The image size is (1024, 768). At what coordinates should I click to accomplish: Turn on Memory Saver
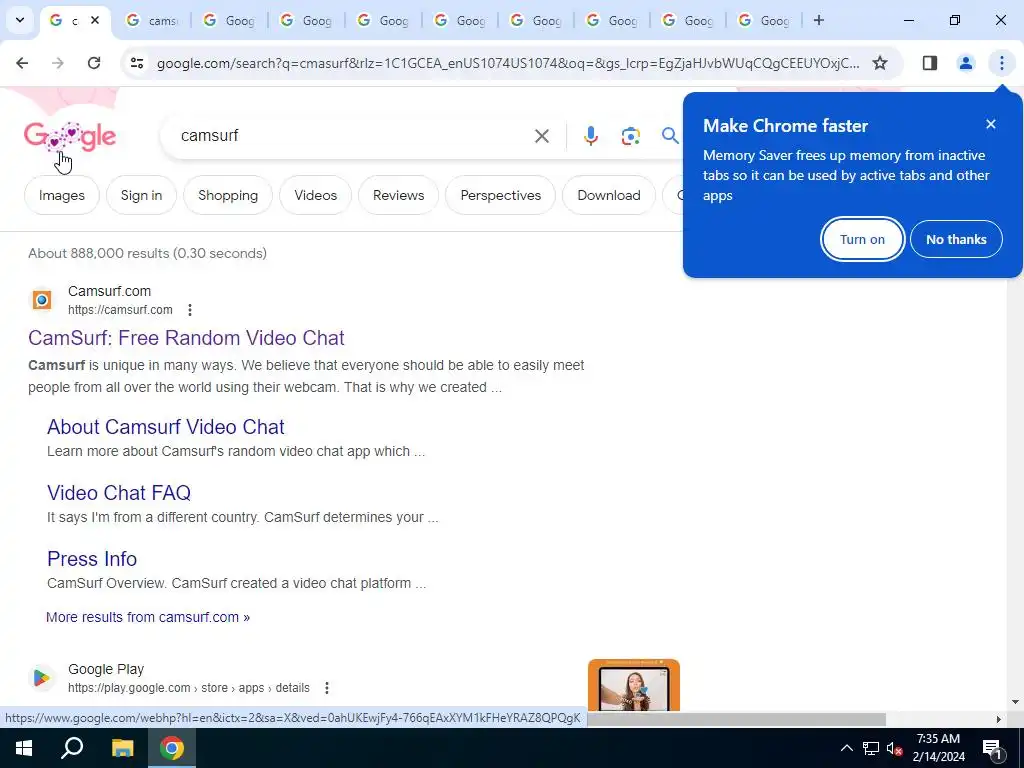point(862,239)
